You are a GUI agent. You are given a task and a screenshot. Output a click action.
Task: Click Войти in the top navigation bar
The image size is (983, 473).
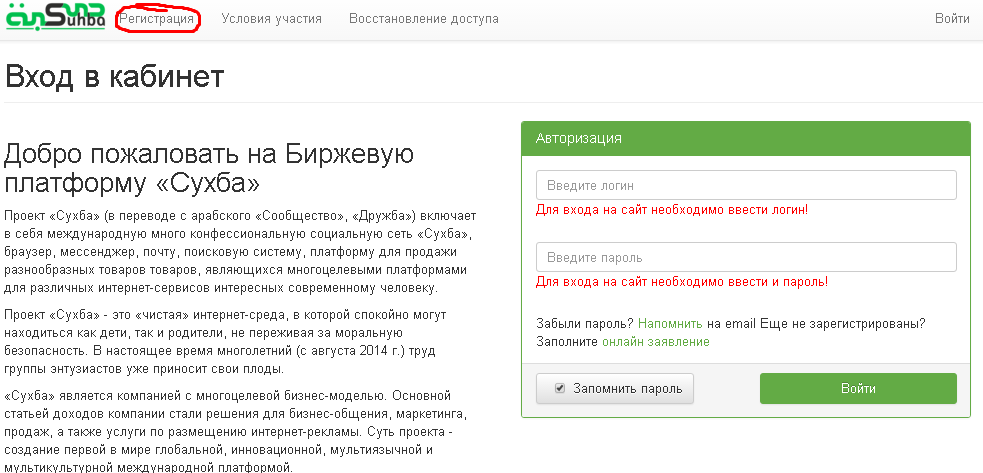tap(952, 19)
